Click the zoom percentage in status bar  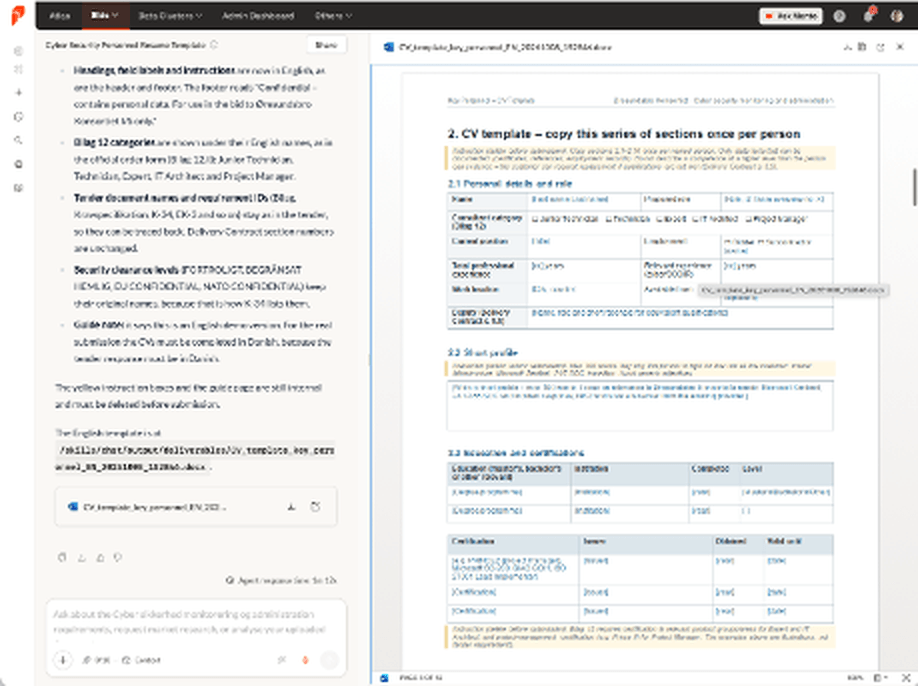coord(855,678)
